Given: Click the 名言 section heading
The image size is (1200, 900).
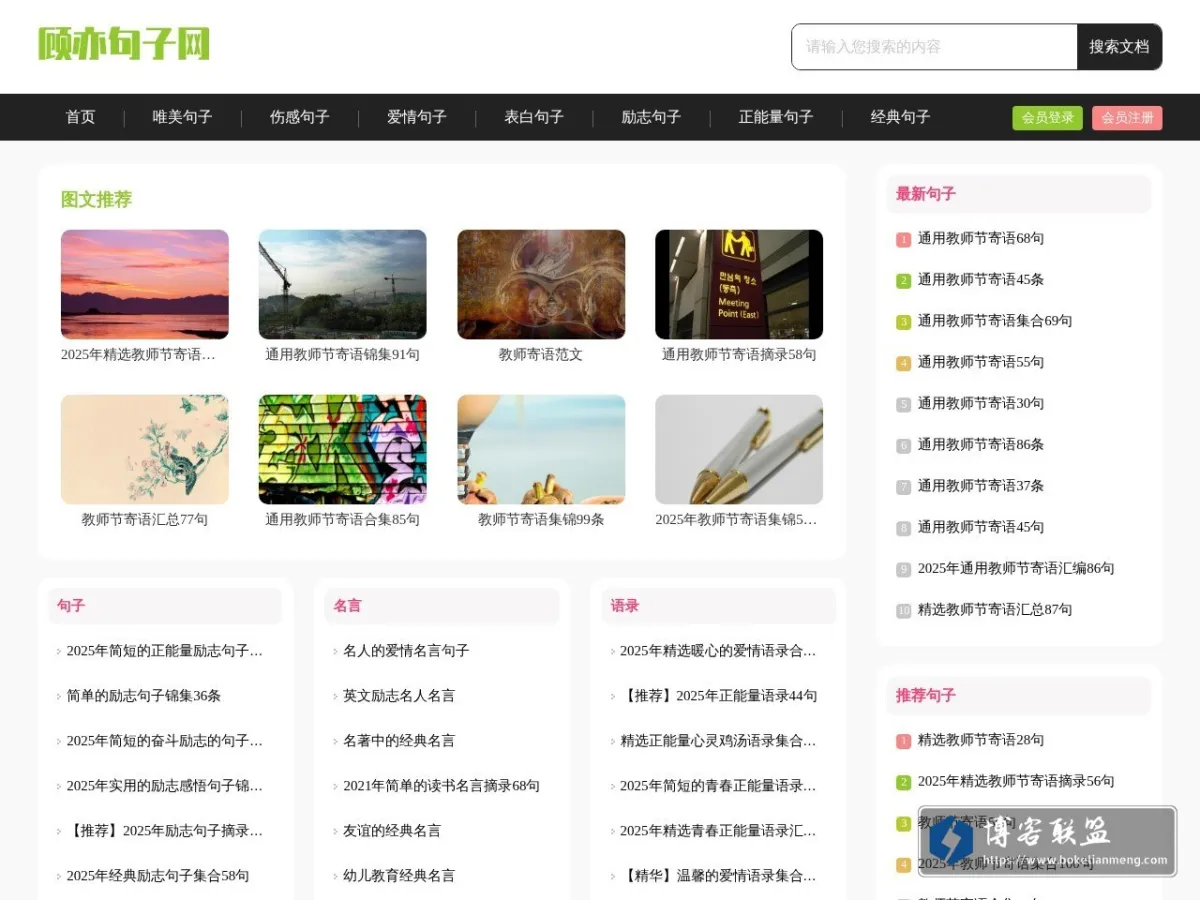Looking at the screenshot, I should coord(348,606).
